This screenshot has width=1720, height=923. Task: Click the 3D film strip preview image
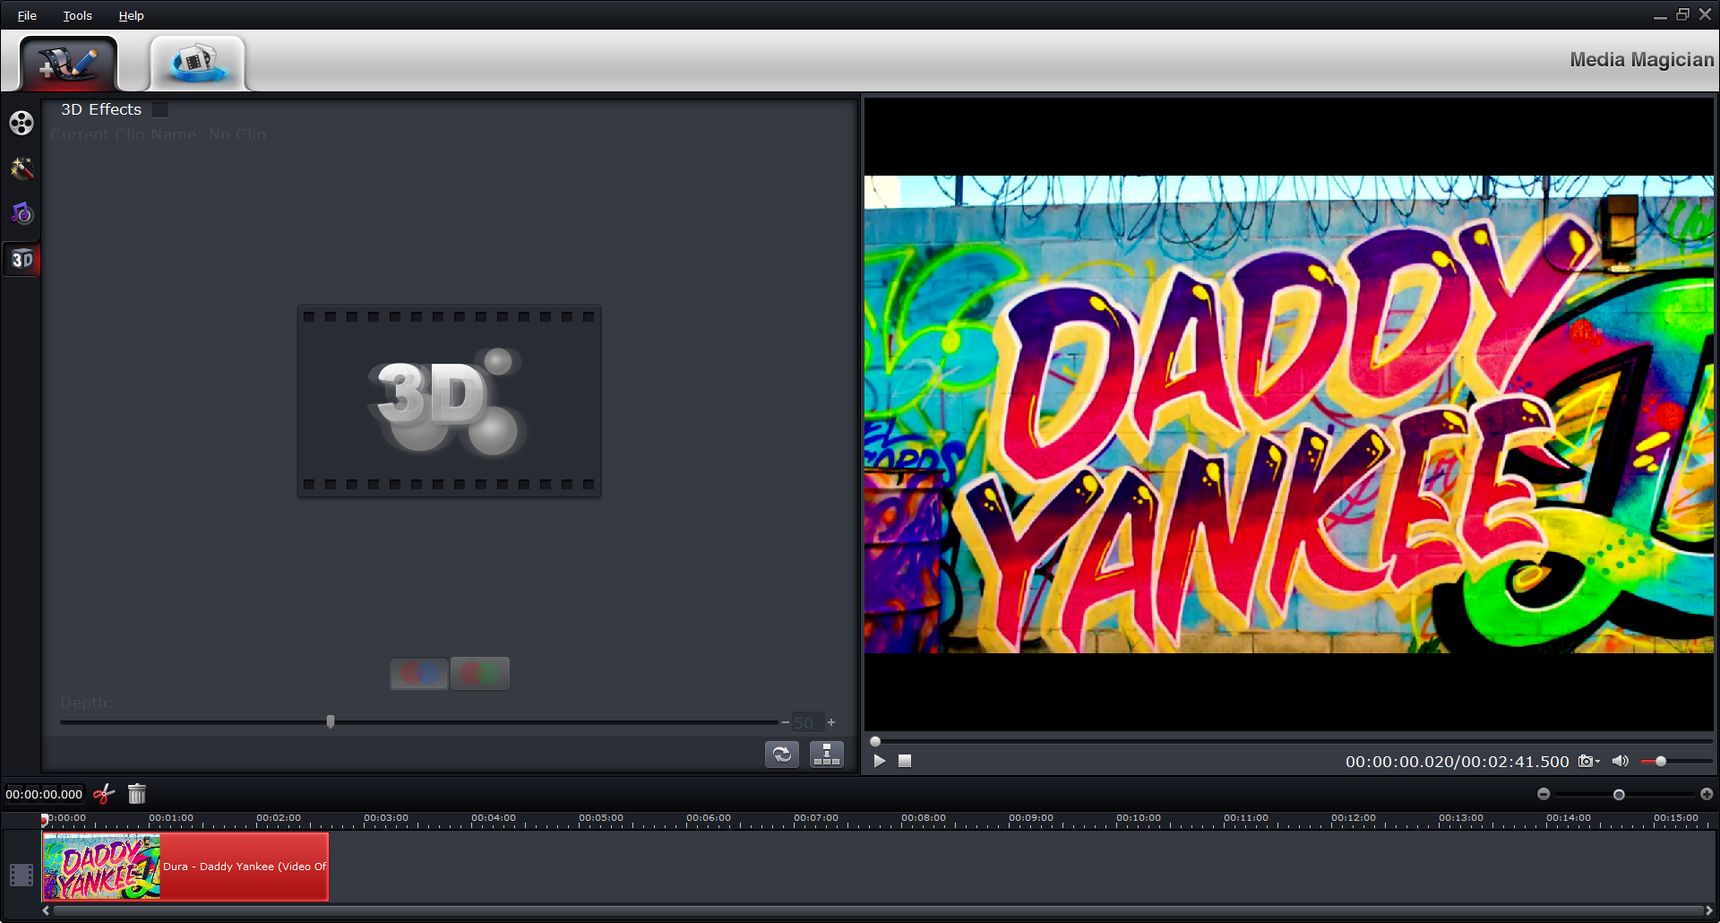point(449,401)
